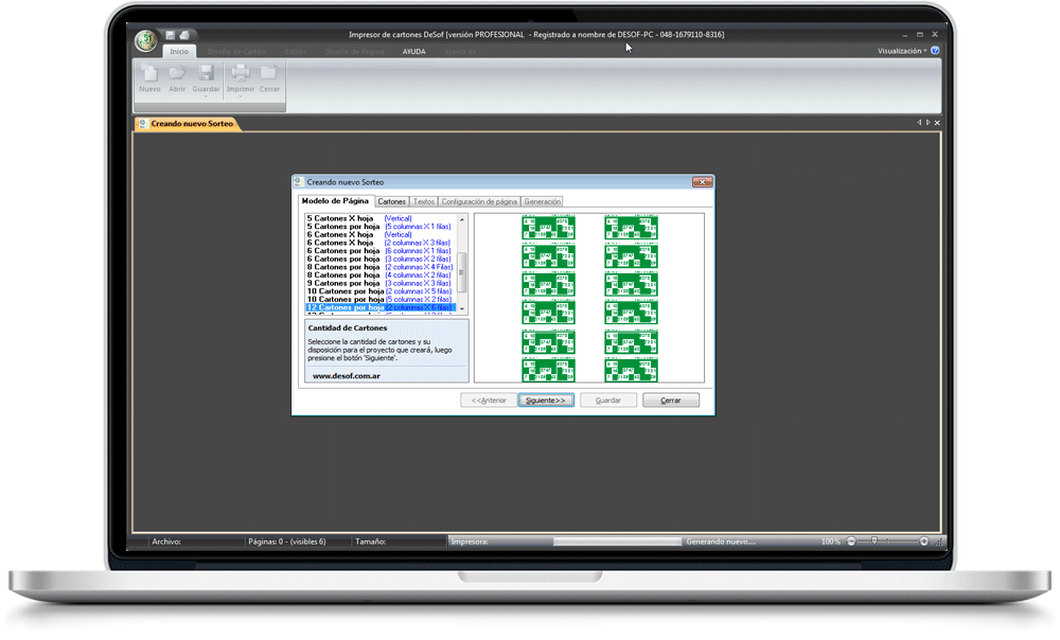Click the progress bar in status bar
The image size is (1060, 640).
point(617,541)
